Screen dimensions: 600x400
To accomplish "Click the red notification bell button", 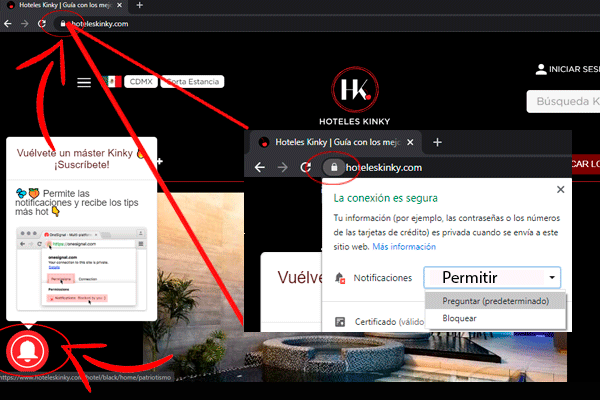I will pyautogui.click(x=27, y=351).
